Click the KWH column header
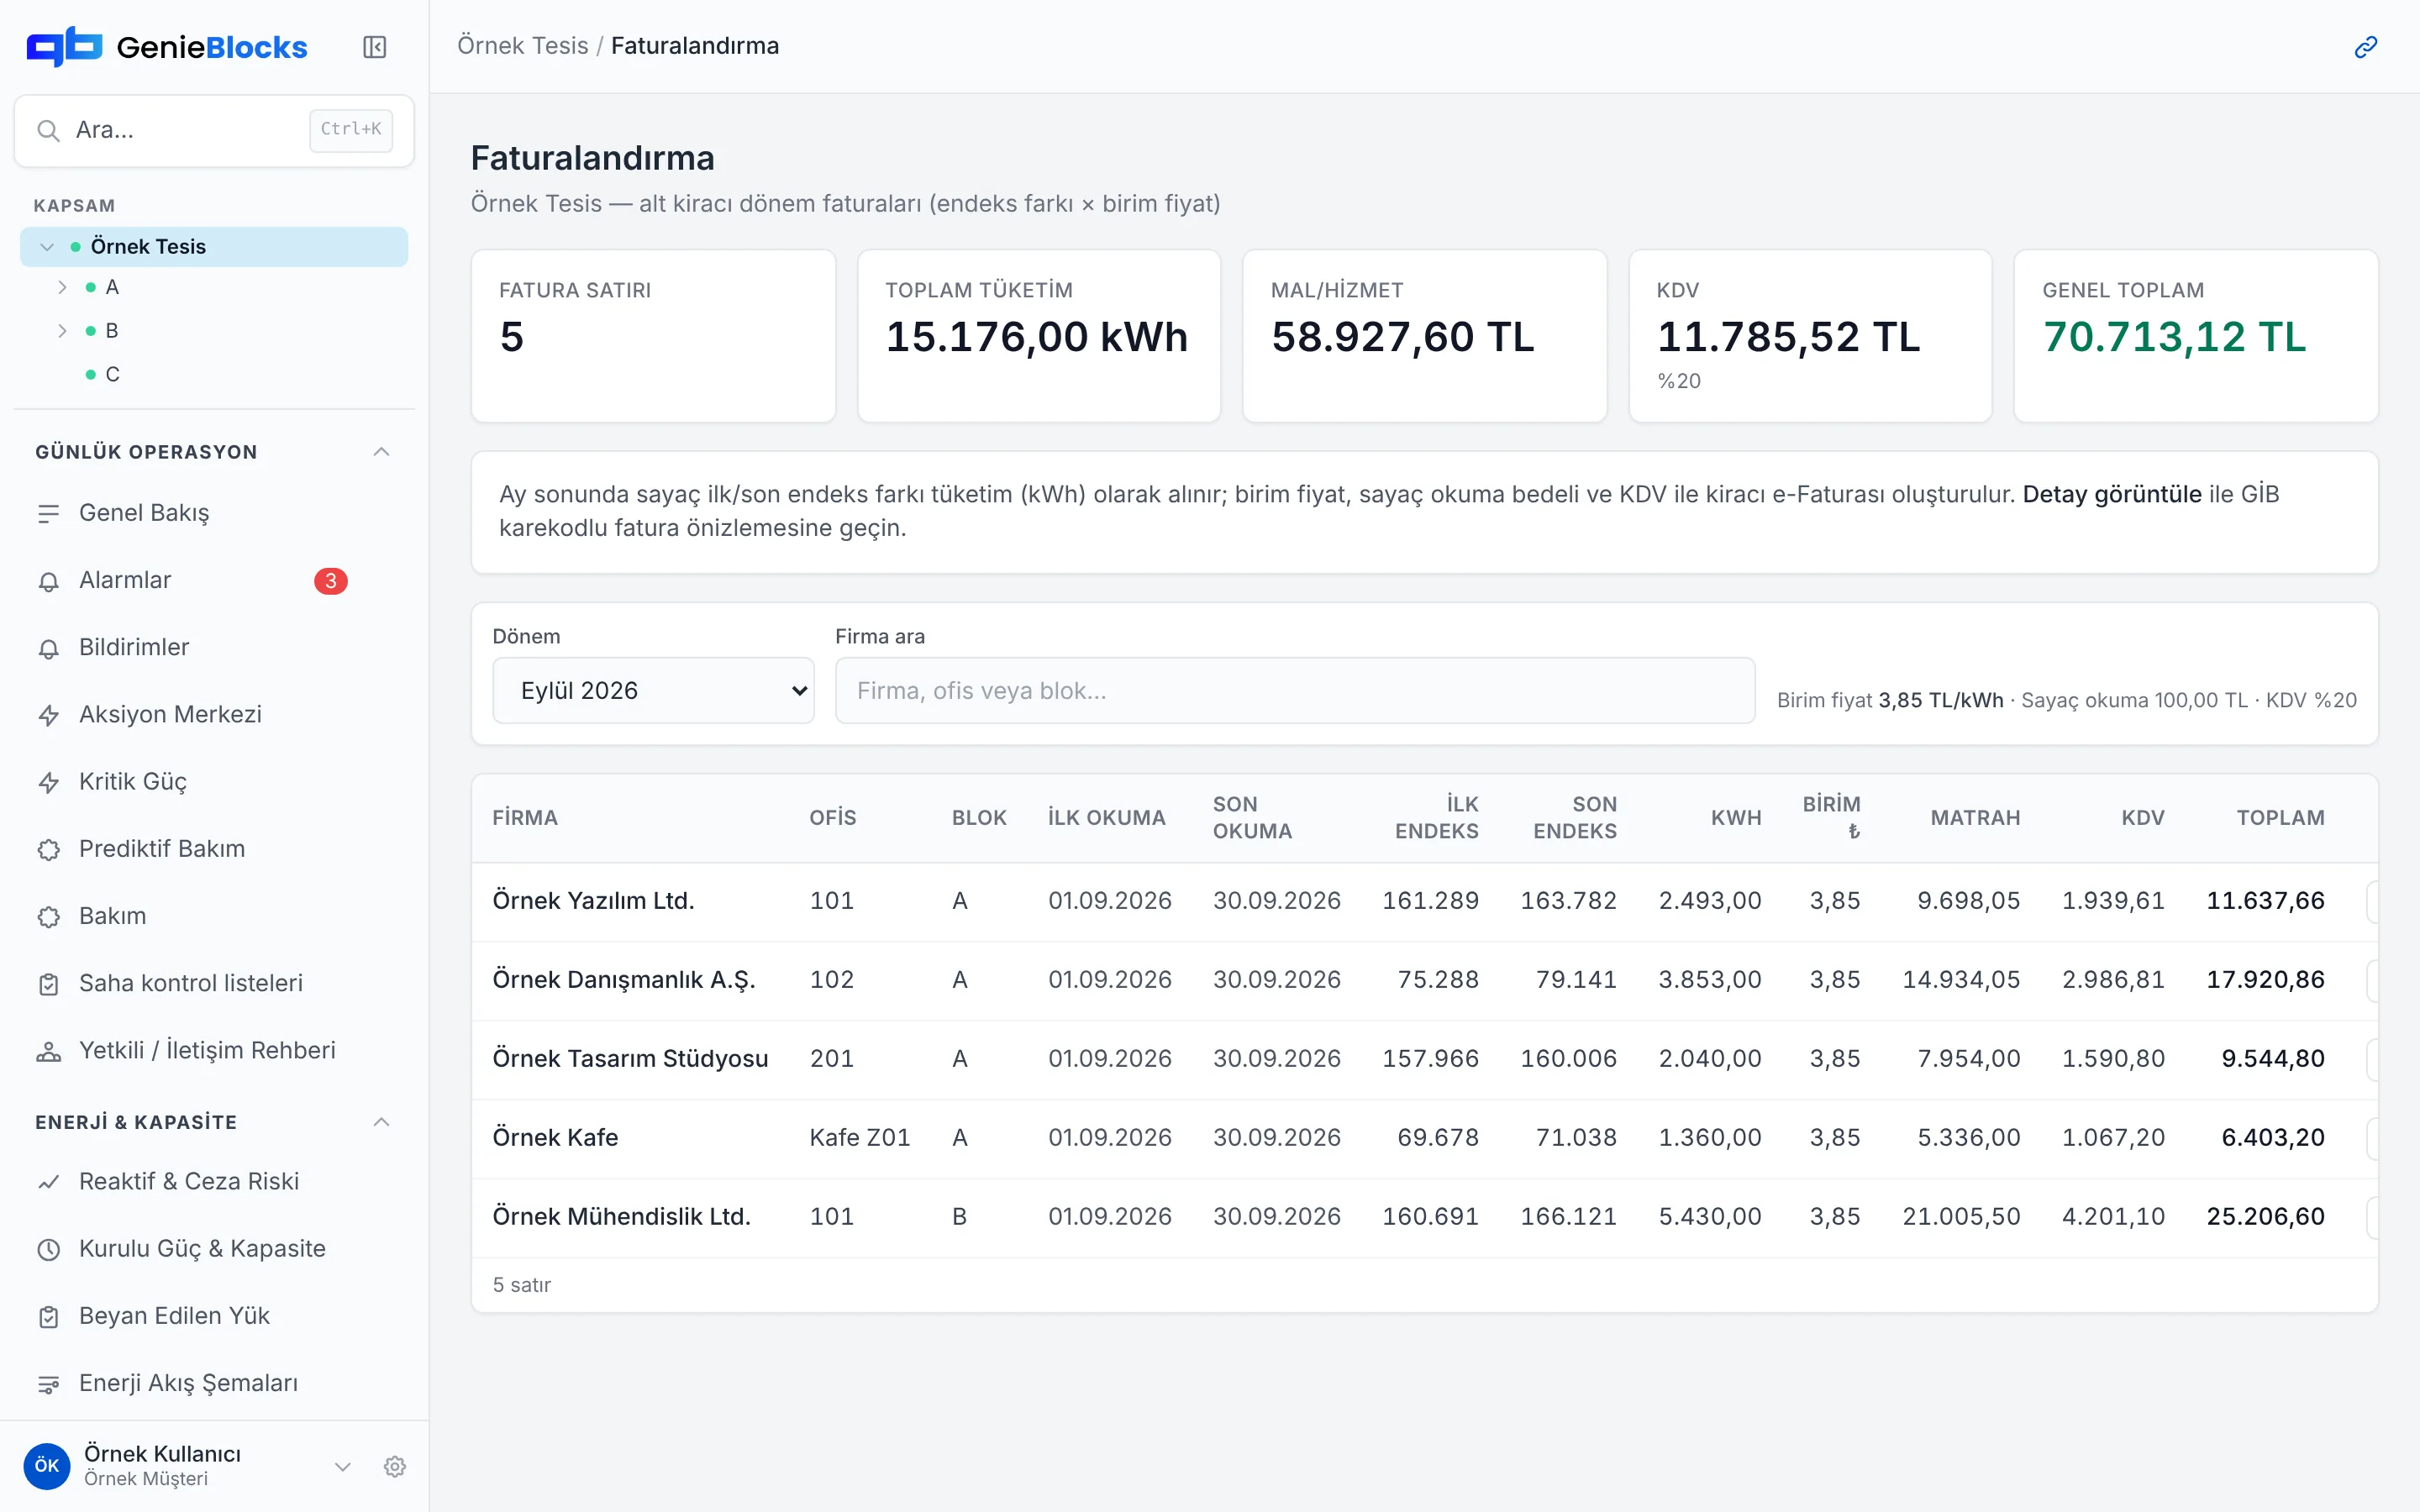This screenshot has width=2420, height=1512. point(1736,818)
